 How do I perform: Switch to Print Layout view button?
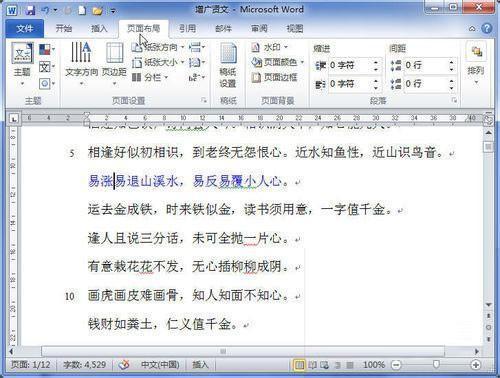pyautogui.click(x=299, y=365)
